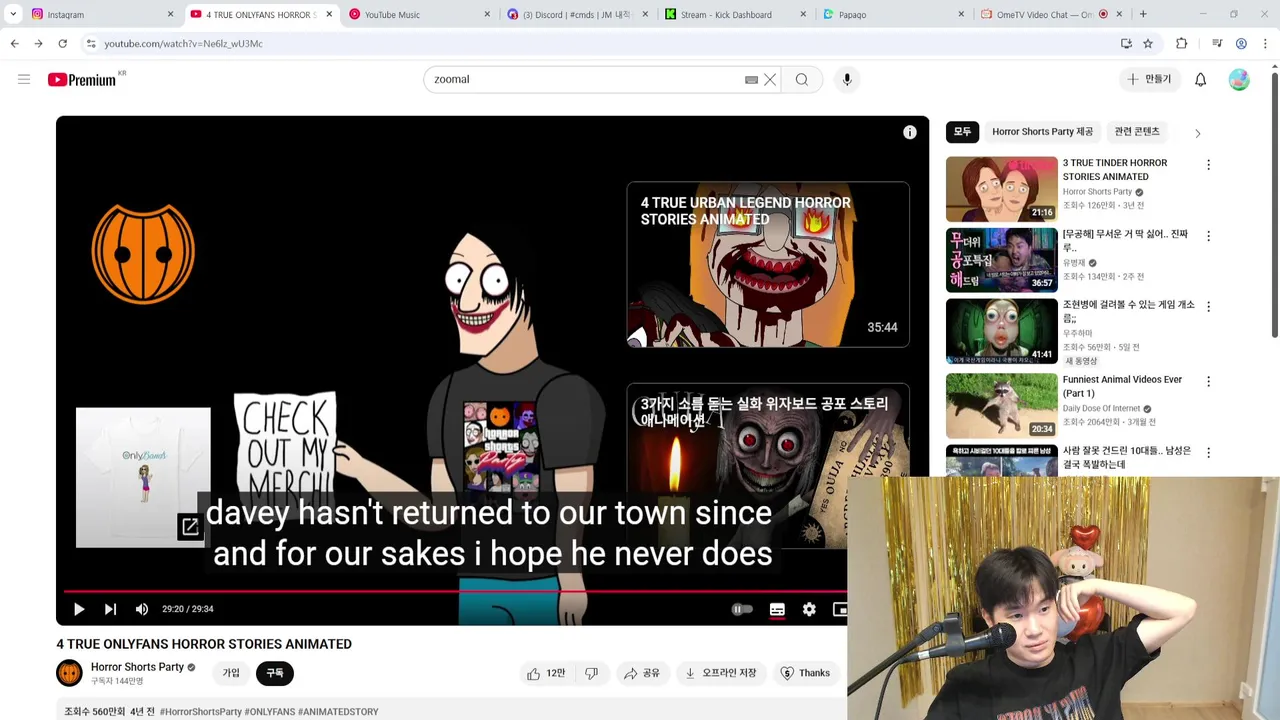Image resolution: width=1280 pixels, height=720 pixels.
Task: Open the on-screen keyboard icon in search
Action: click(x=751, y=80)
